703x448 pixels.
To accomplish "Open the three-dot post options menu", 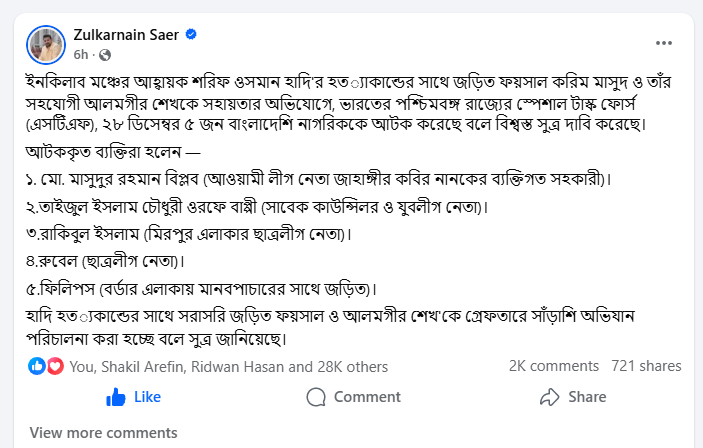I will tap(664, 43).
